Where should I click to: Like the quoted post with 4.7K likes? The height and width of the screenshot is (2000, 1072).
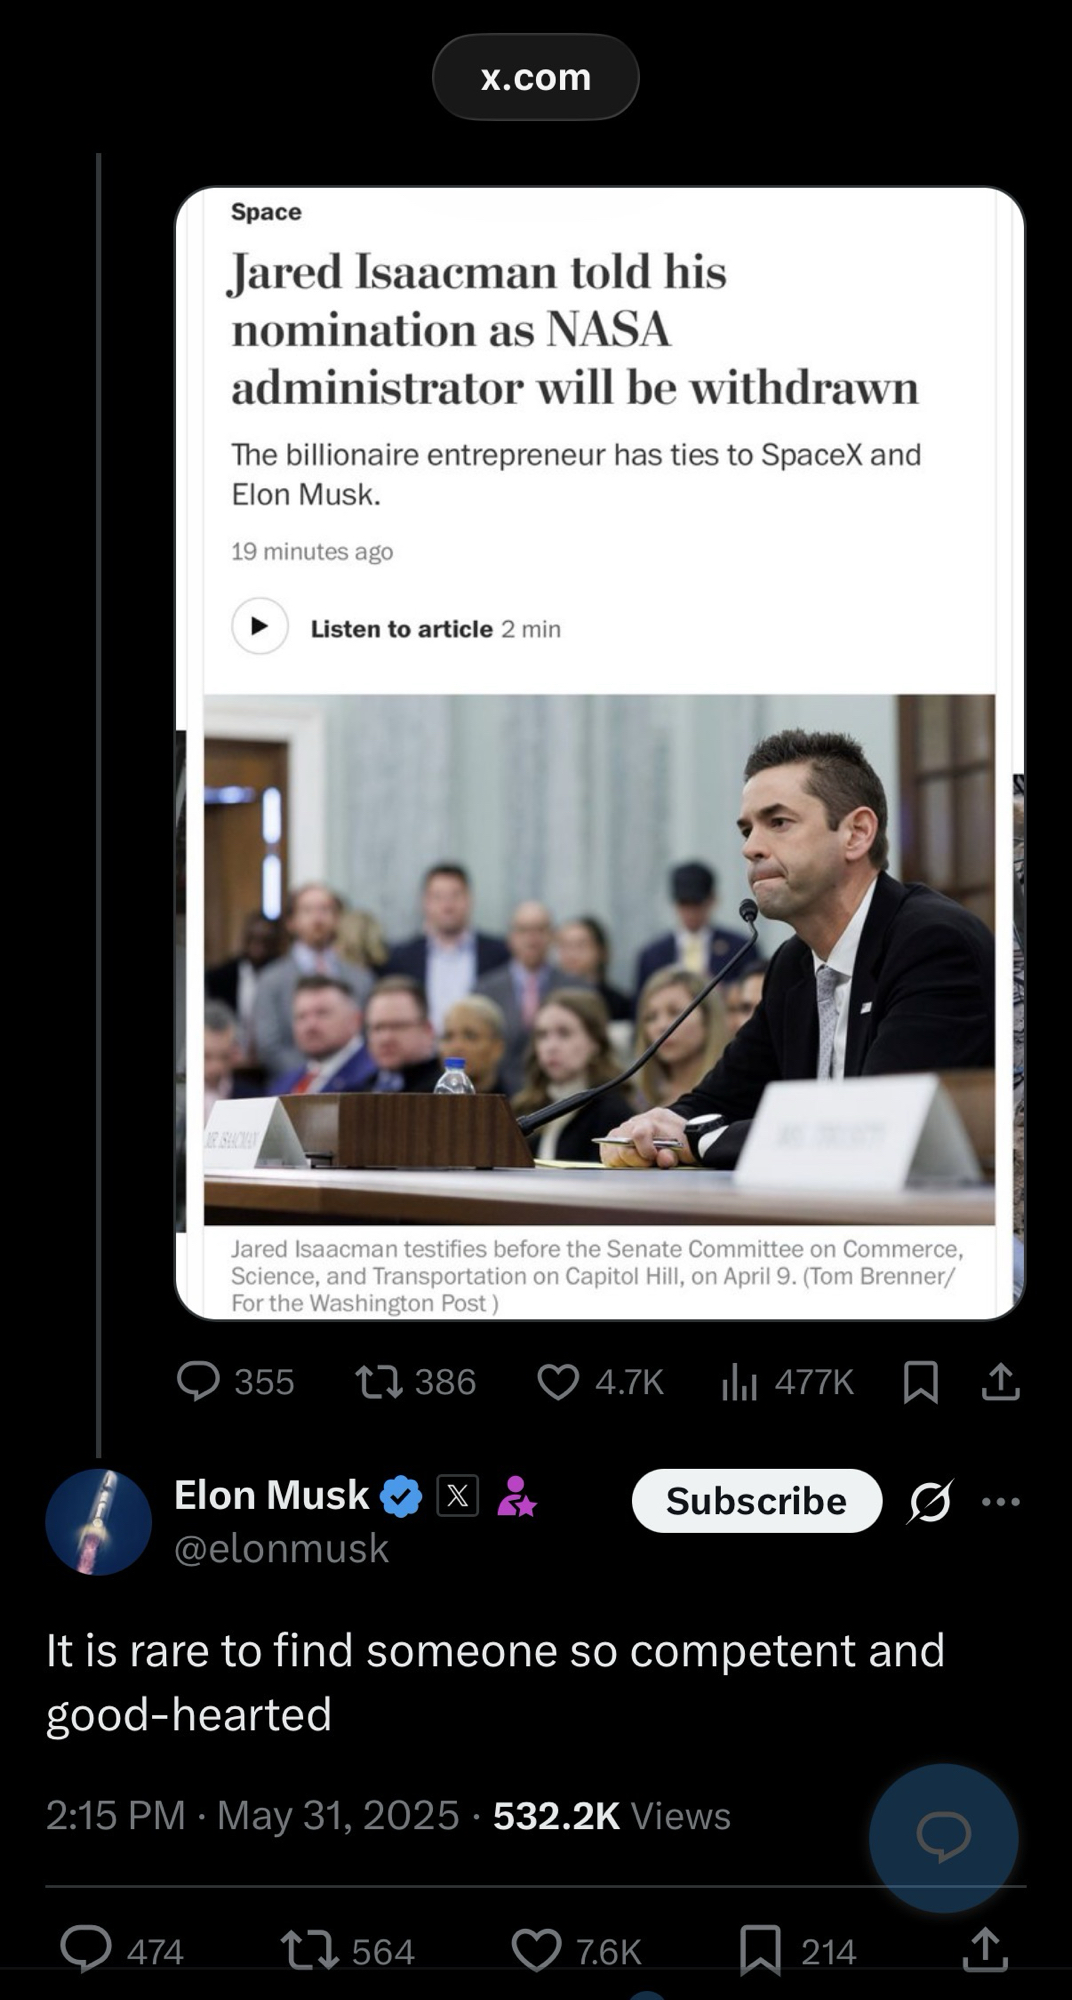[x=558, y=1381]
